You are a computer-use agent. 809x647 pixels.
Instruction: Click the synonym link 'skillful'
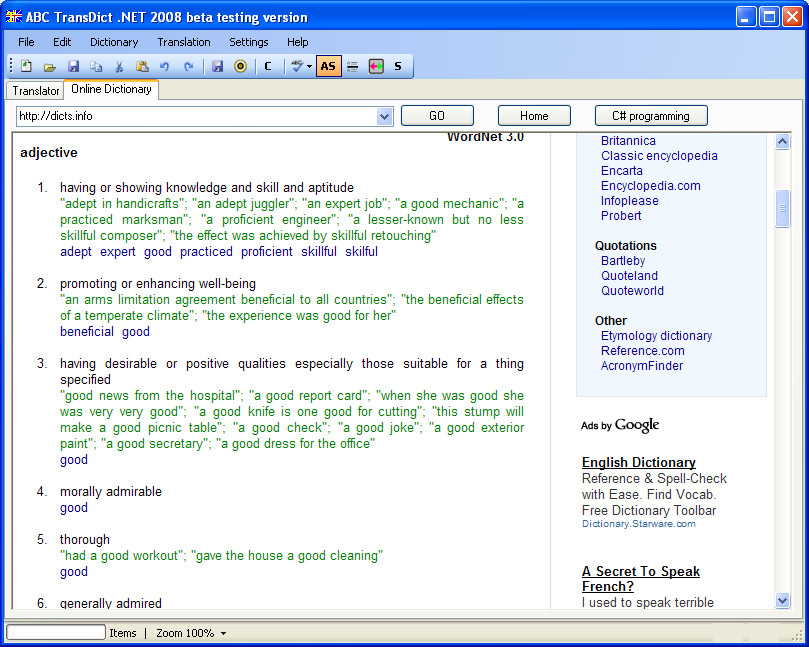pyautogui.click(x=318, y=252)
